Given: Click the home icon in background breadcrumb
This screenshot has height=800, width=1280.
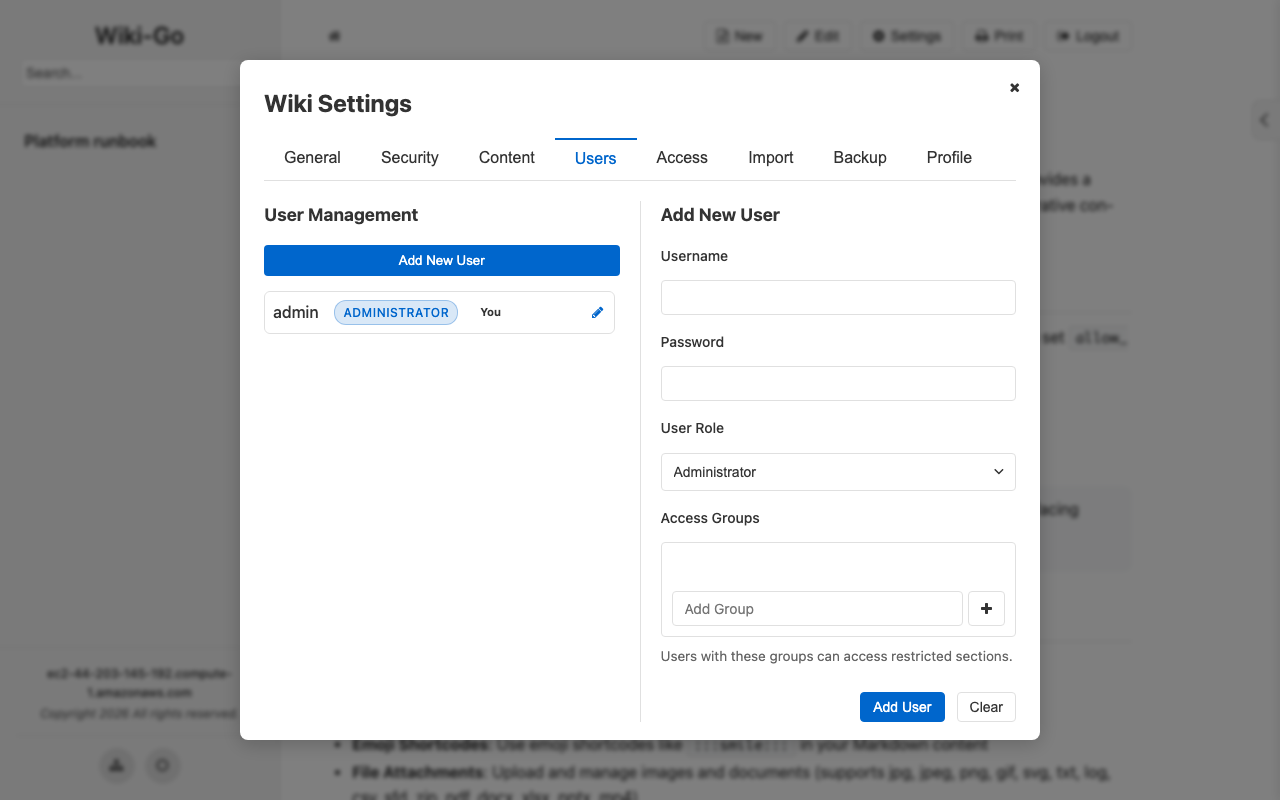Looking at the screenshot, I should click(x=335, y=36).
